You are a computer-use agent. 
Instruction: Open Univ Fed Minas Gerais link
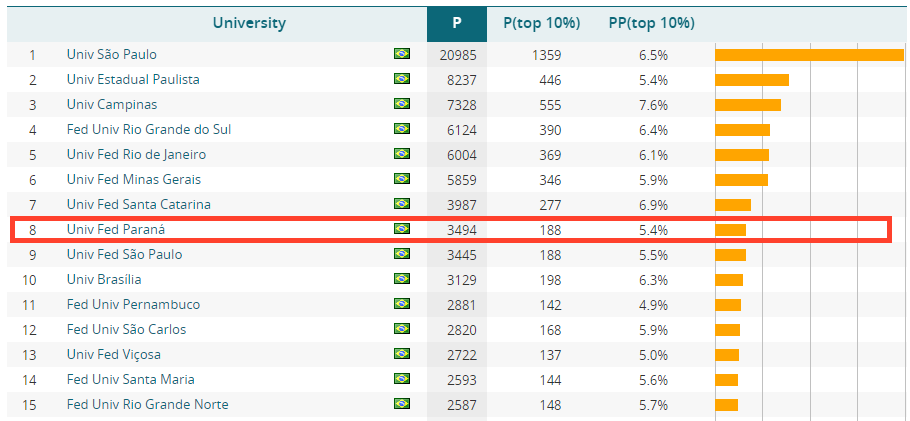133,179
